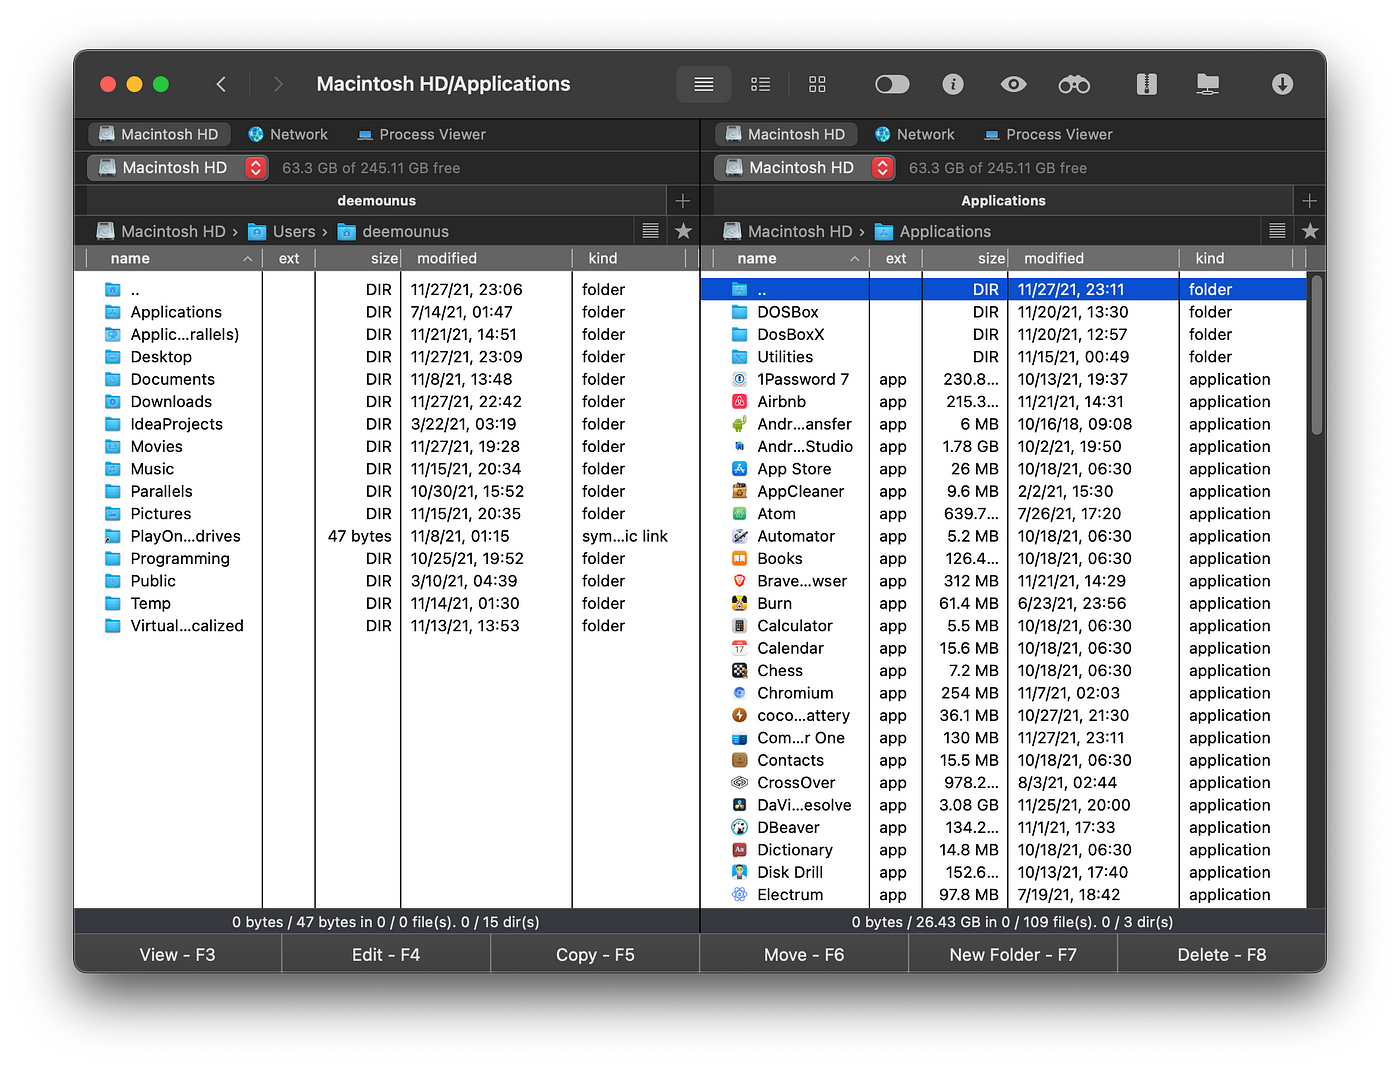This screenshot has height=1070, width=1400.
Task: Open the Get Info icon
Action: point(953,85)
